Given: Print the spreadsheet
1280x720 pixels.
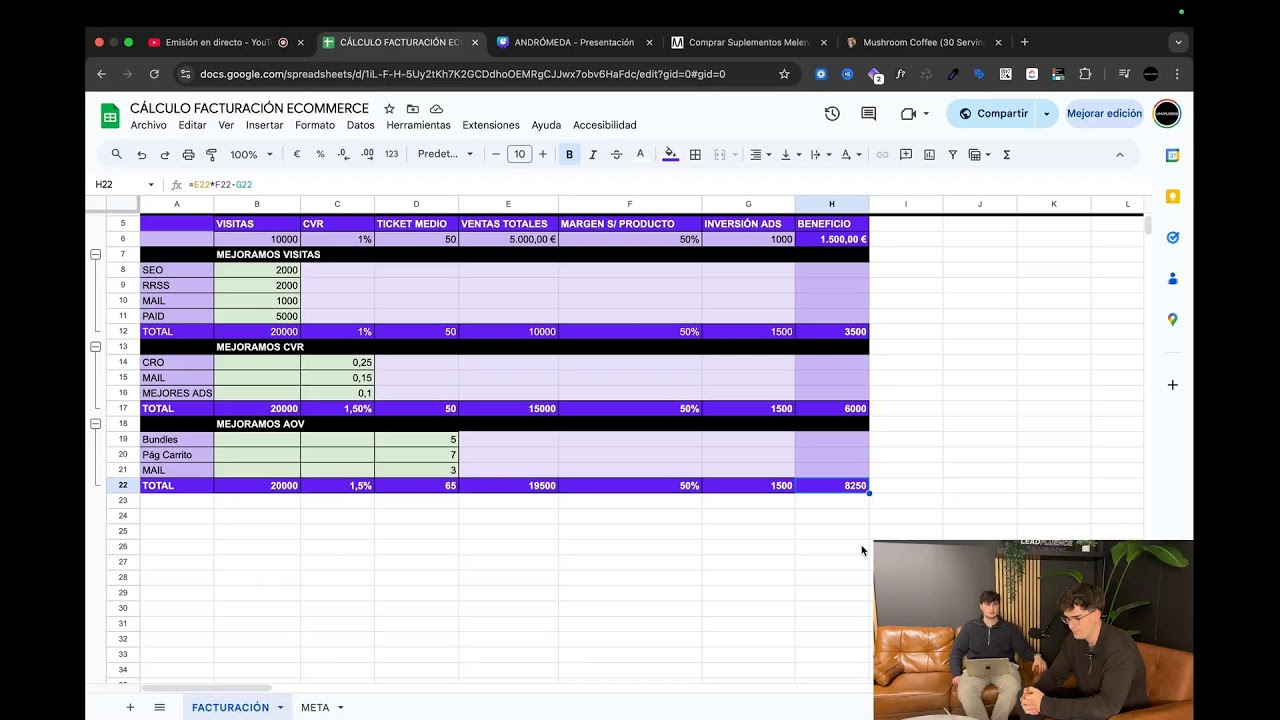Looking at the screenshot, I should click(x=188, y=155).
